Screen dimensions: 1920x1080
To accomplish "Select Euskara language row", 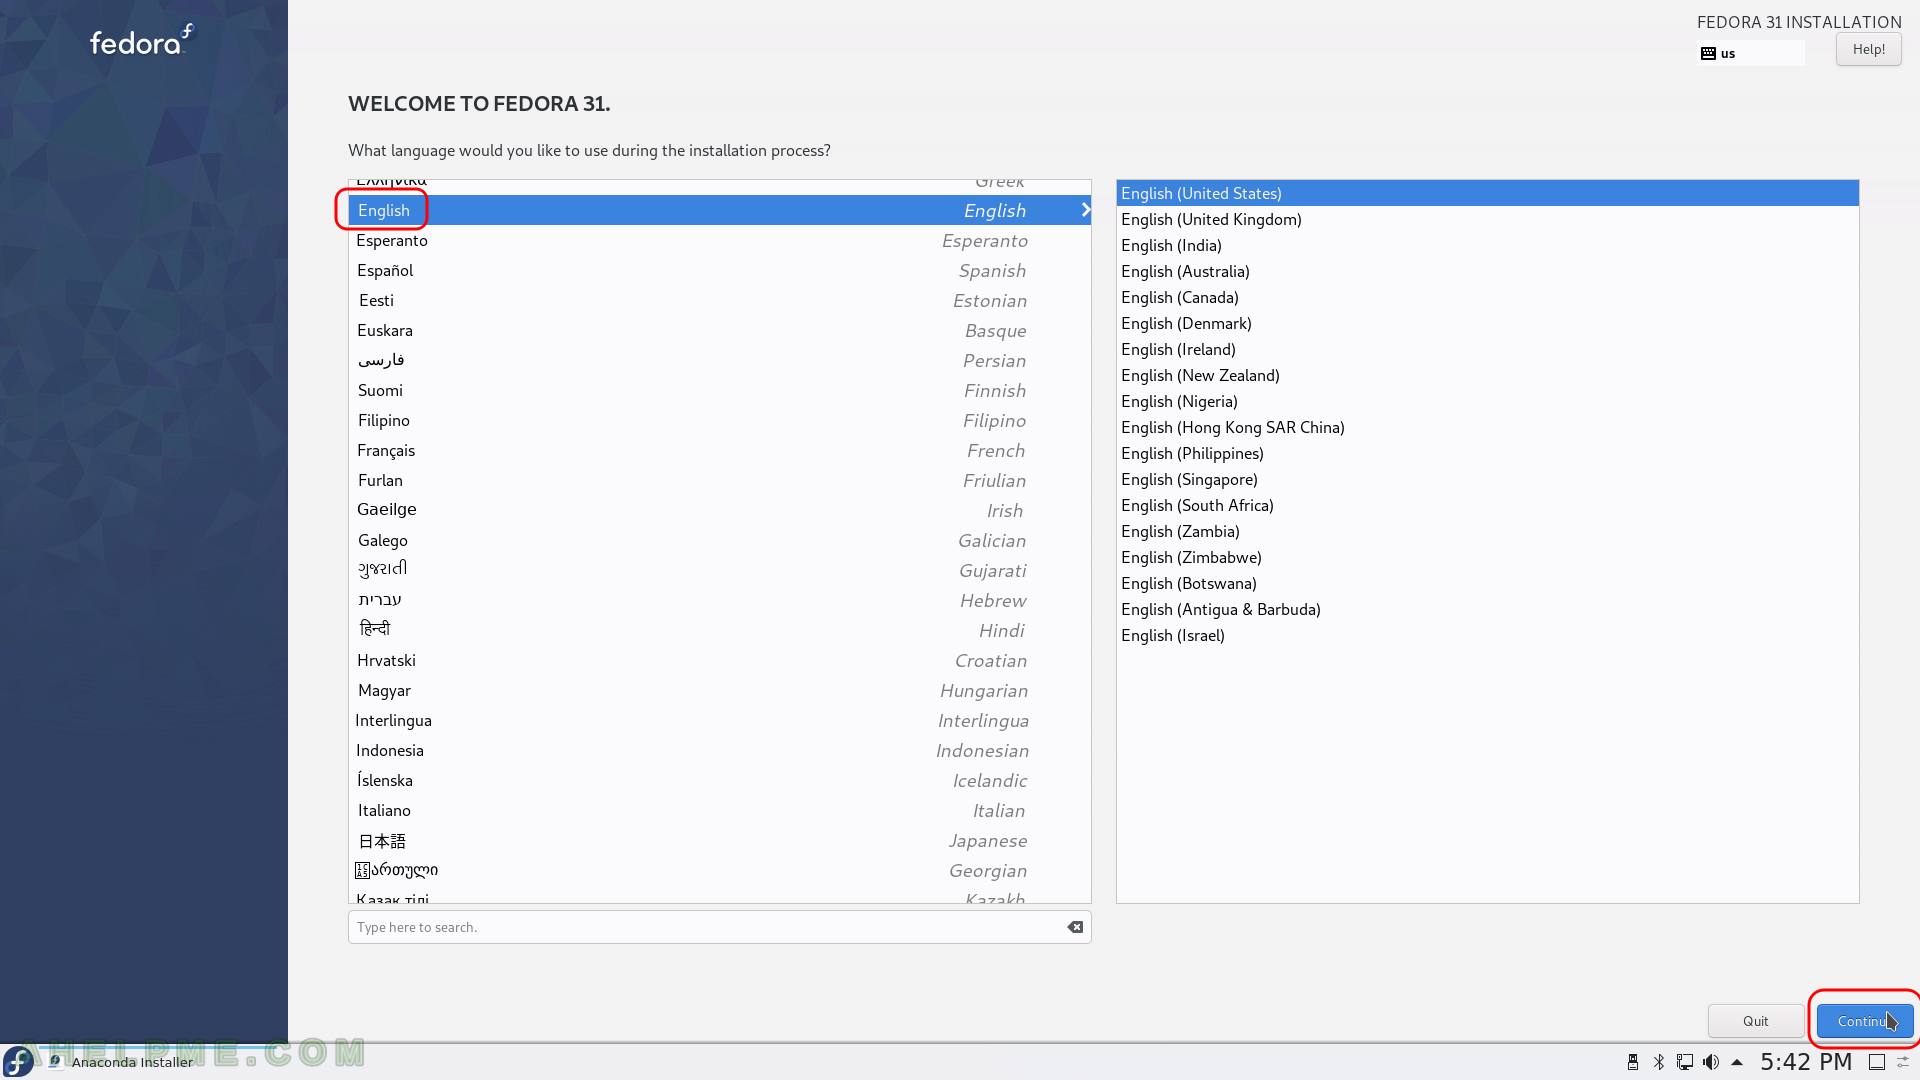I will coord(719,330).
